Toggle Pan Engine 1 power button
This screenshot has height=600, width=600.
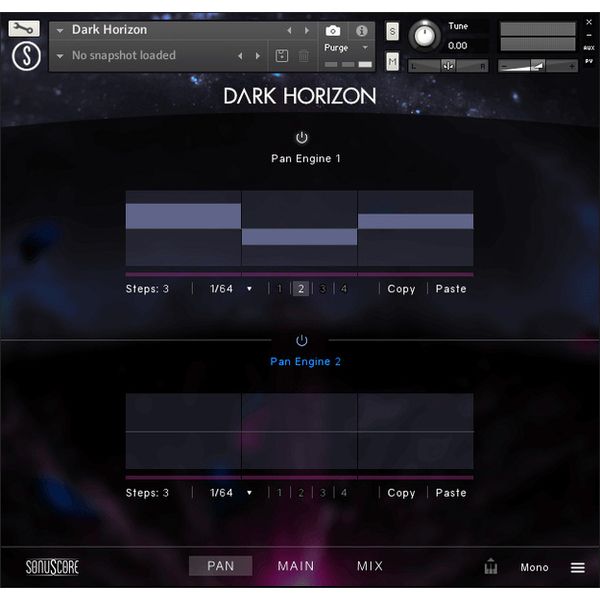point(302,137)
